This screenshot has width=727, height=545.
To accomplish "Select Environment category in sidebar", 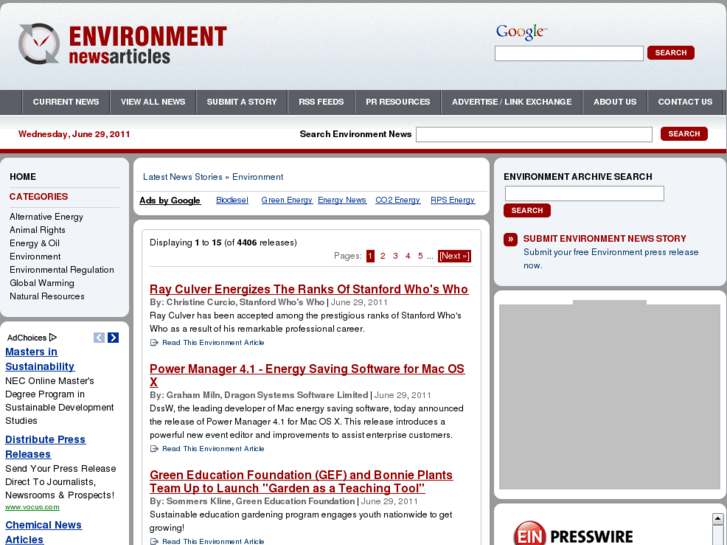I will pyautogui.click(x=35, y=256).
